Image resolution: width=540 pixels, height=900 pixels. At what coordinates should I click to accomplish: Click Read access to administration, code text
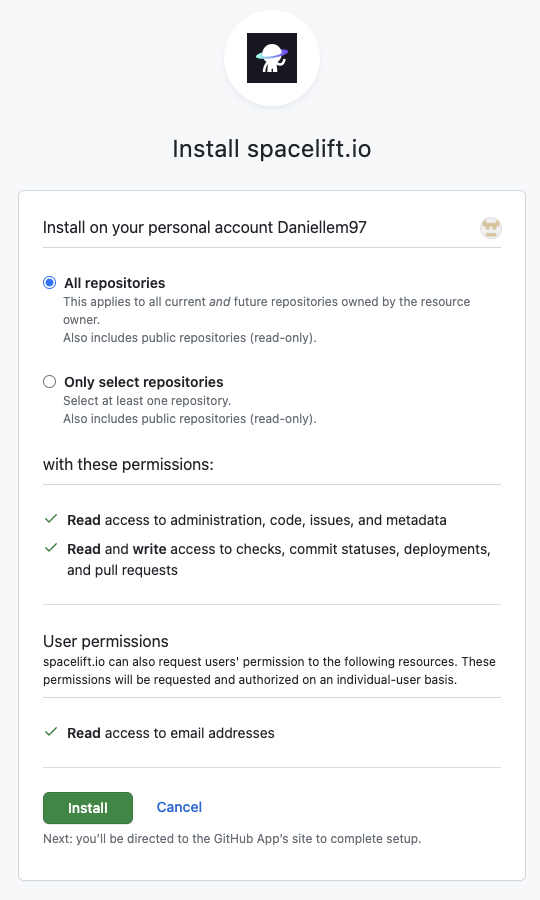[x=257, y=520]
